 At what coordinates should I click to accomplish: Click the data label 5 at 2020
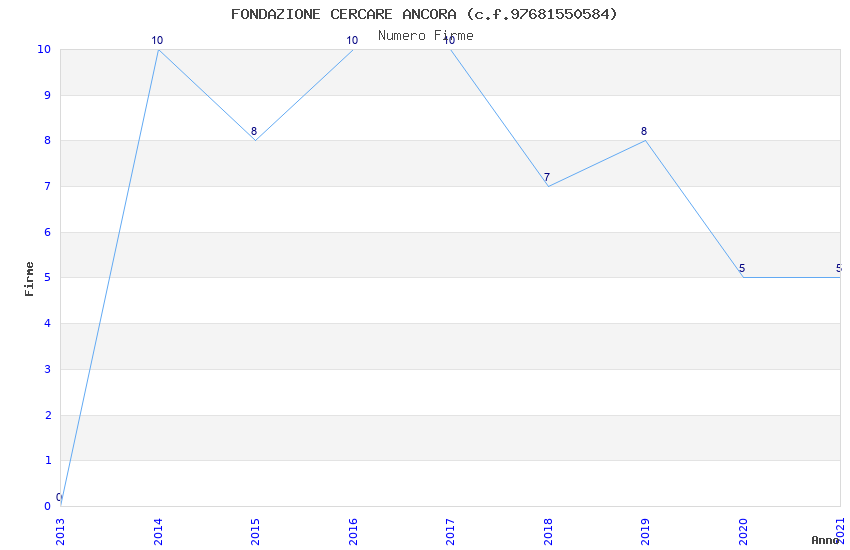tap(742, 268)
